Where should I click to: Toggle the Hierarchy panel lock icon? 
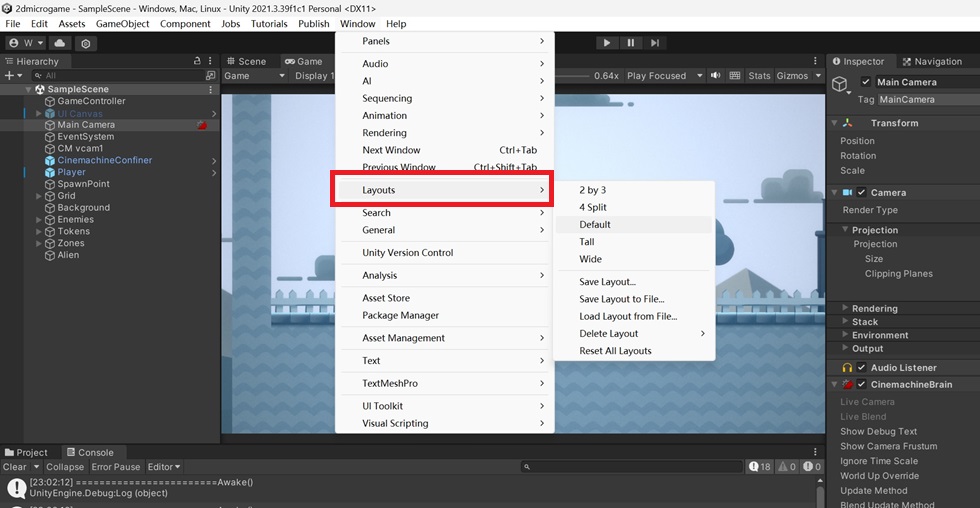click(x=198, y=61)
